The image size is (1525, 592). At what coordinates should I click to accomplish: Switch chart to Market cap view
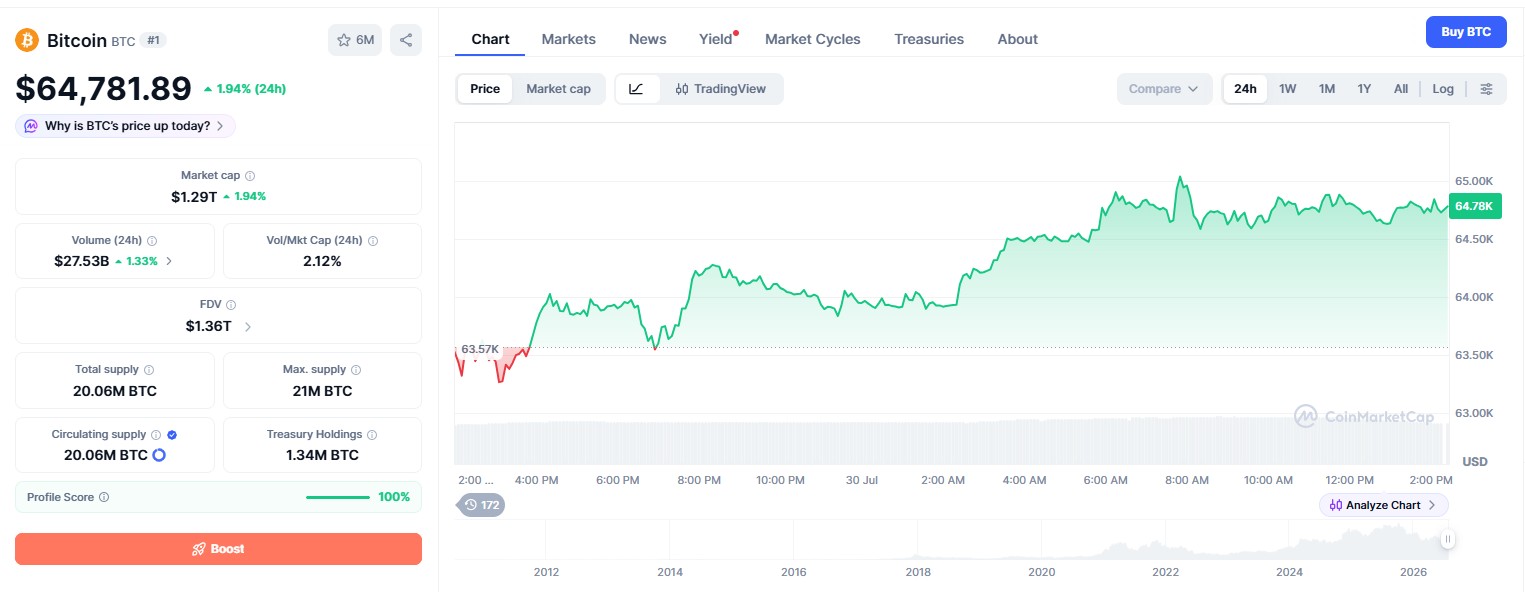[x=558, y=89]
